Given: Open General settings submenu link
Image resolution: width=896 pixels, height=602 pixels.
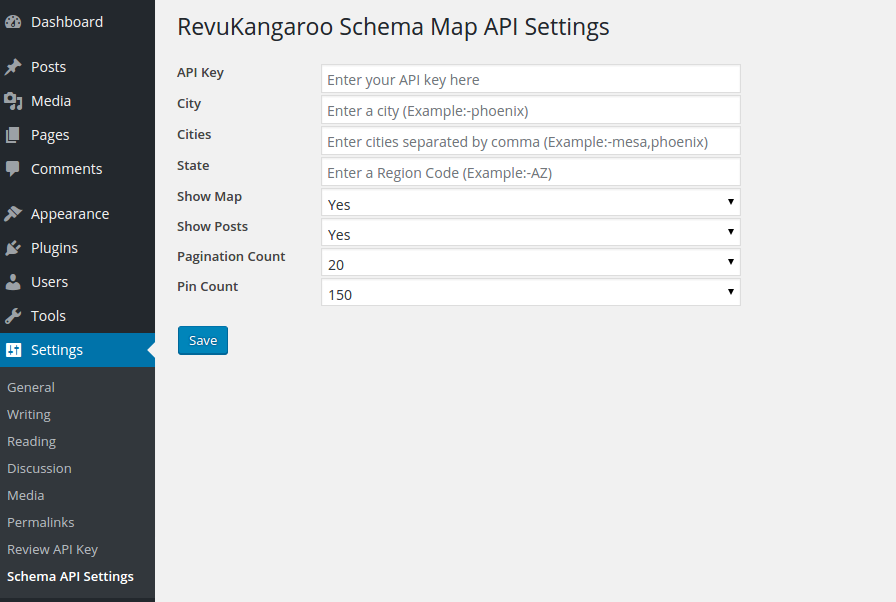Looking at the screenshot, I should click(x=31, y=387).
